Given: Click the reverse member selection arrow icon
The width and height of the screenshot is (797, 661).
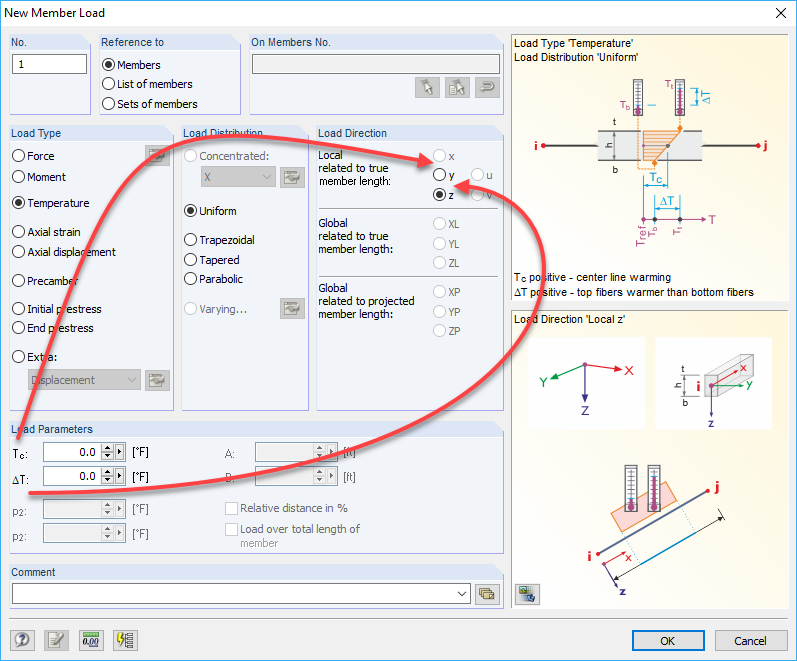Looking at the screenshot, I should click(x=487, y=87).
